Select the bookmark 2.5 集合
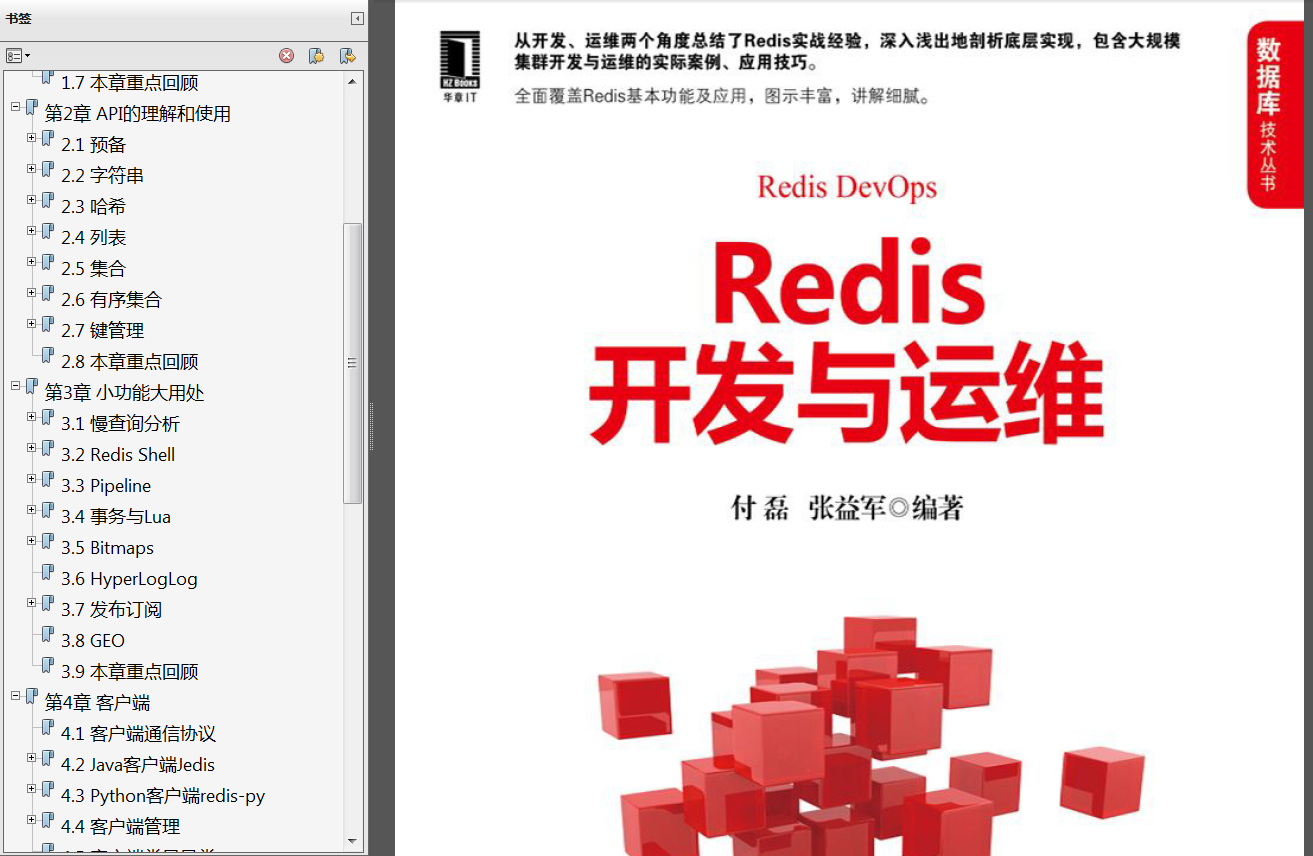 [93, 269]
